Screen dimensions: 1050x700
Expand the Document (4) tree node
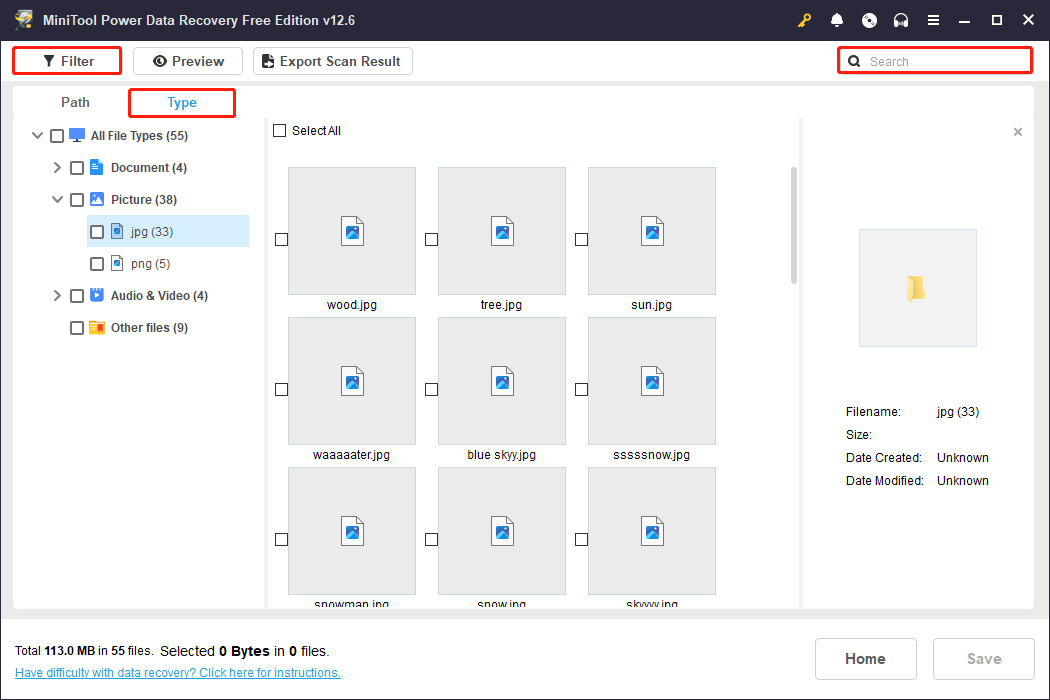[x=57, y=168]
